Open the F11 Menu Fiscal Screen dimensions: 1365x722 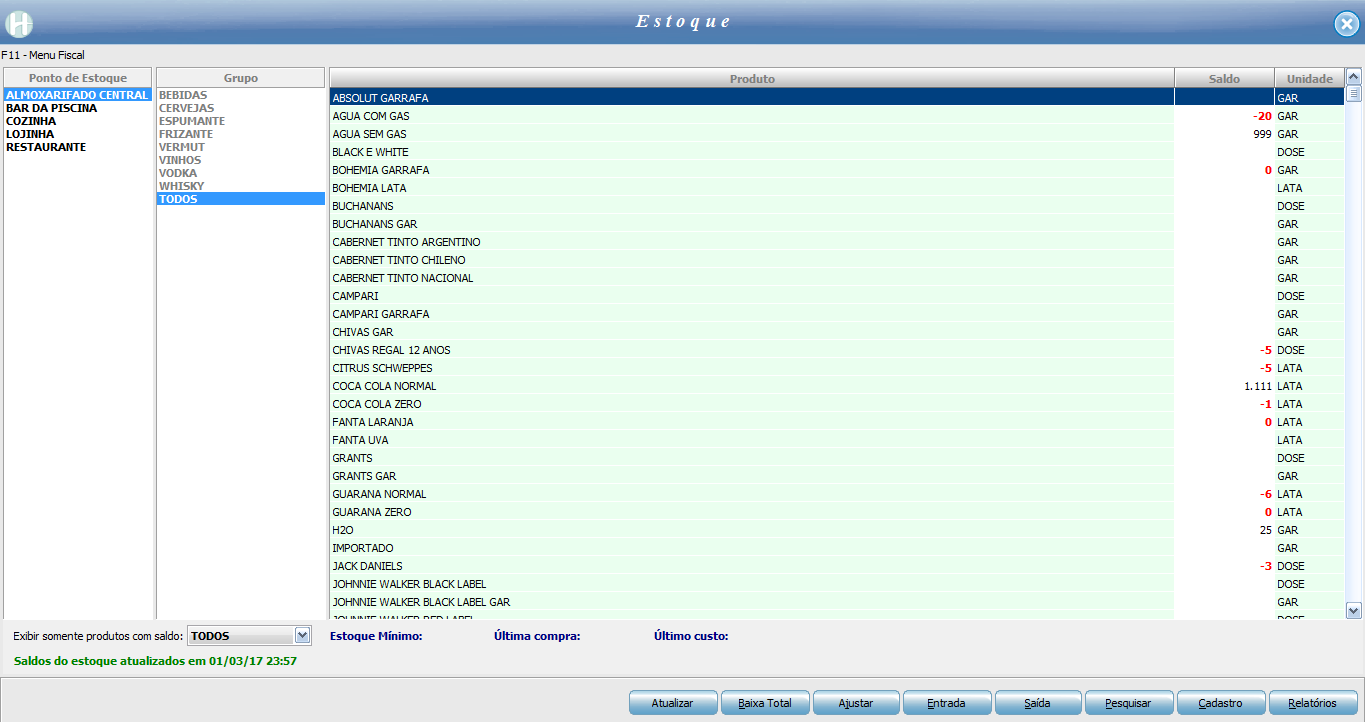coord(43,55)
